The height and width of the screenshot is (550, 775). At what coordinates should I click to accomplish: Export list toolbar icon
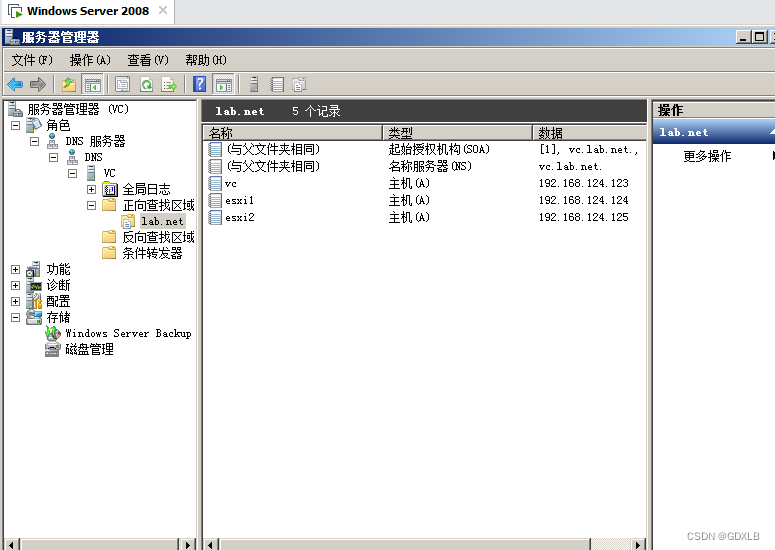[x=169, y=85]
